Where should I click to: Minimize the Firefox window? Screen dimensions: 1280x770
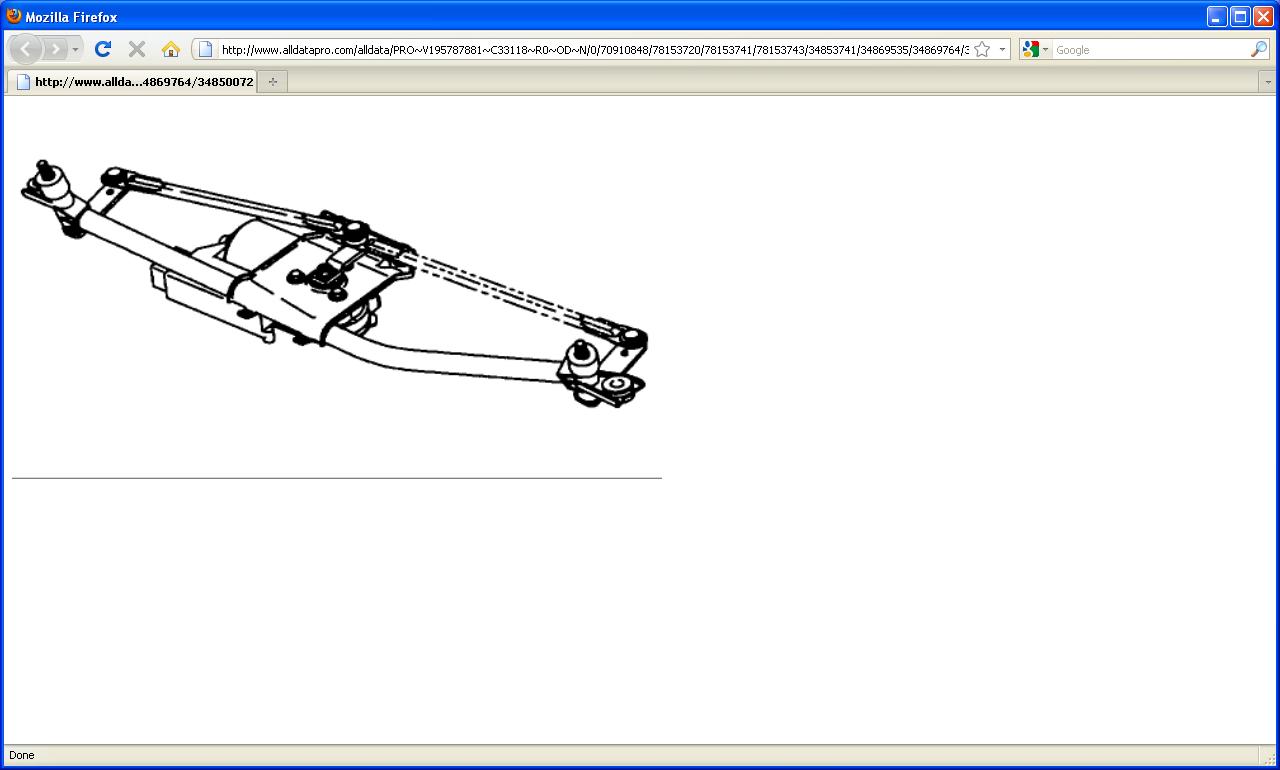pyautogui.click(x=1217, y=16)
